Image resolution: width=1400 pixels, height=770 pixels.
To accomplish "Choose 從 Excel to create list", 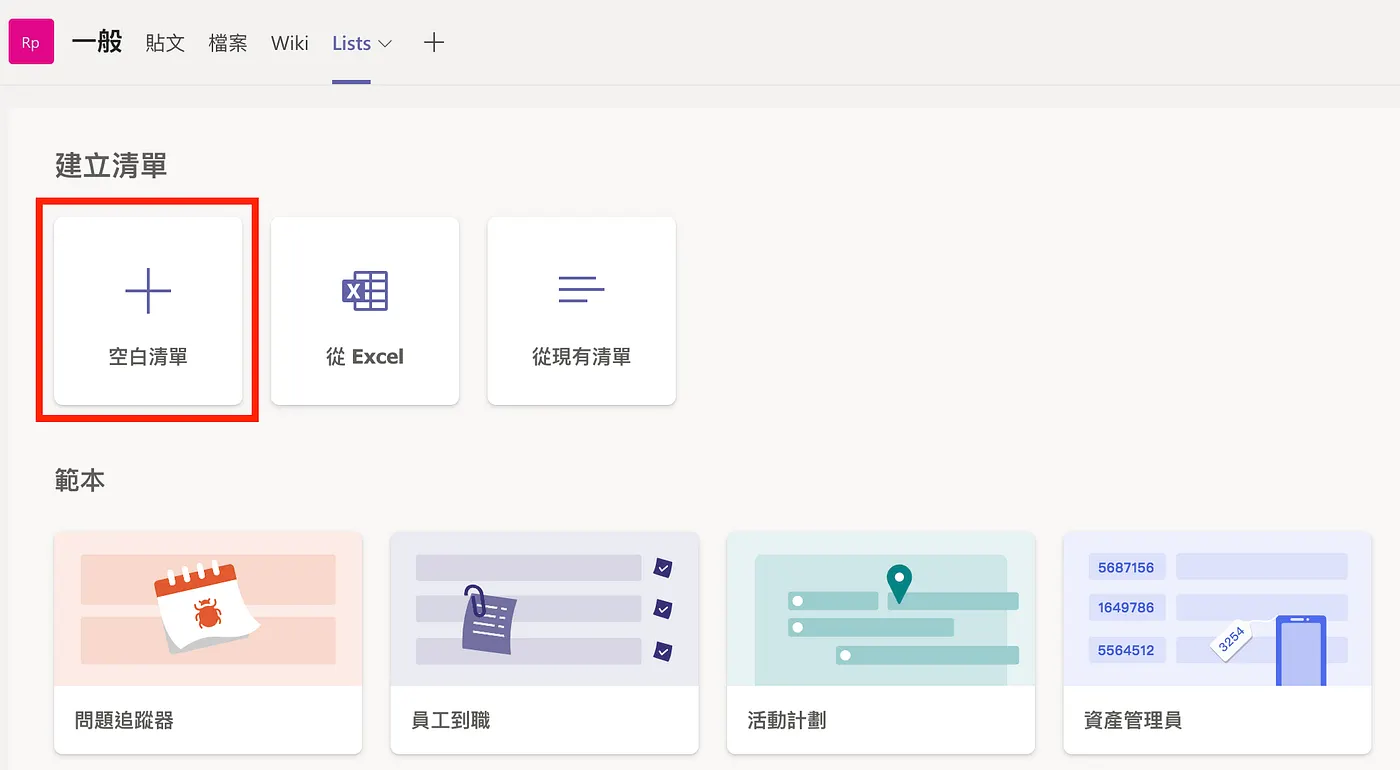I will pos(365,357).
